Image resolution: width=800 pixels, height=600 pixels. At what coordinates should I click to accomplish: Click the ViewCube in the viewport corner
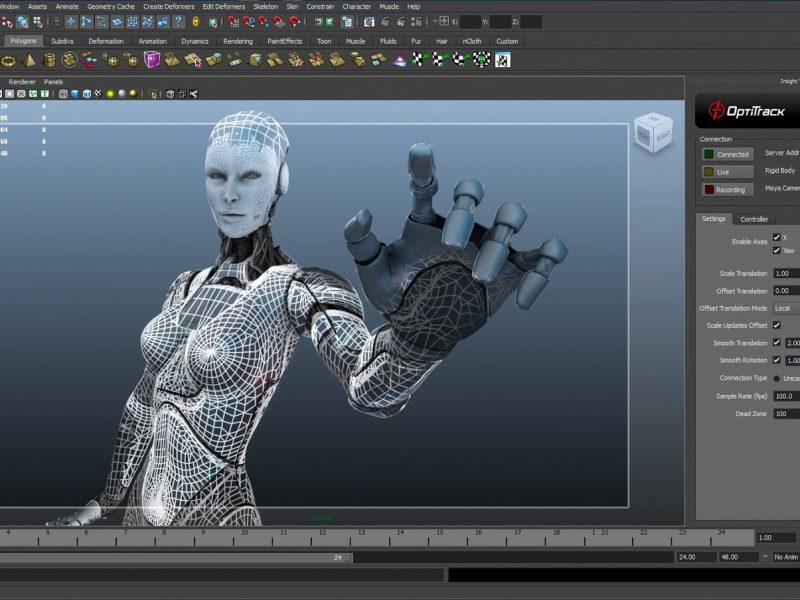pyautogui.click(x=653, y=133)
